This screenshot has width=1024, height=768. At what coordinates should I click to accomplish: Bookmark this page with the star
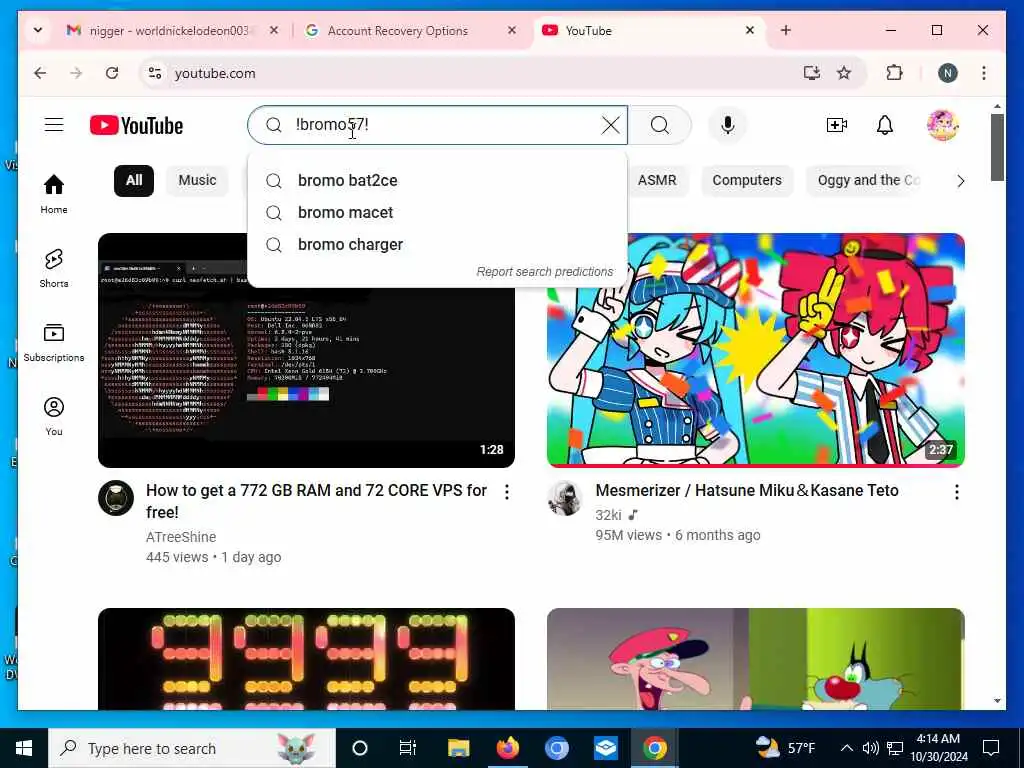844,72
